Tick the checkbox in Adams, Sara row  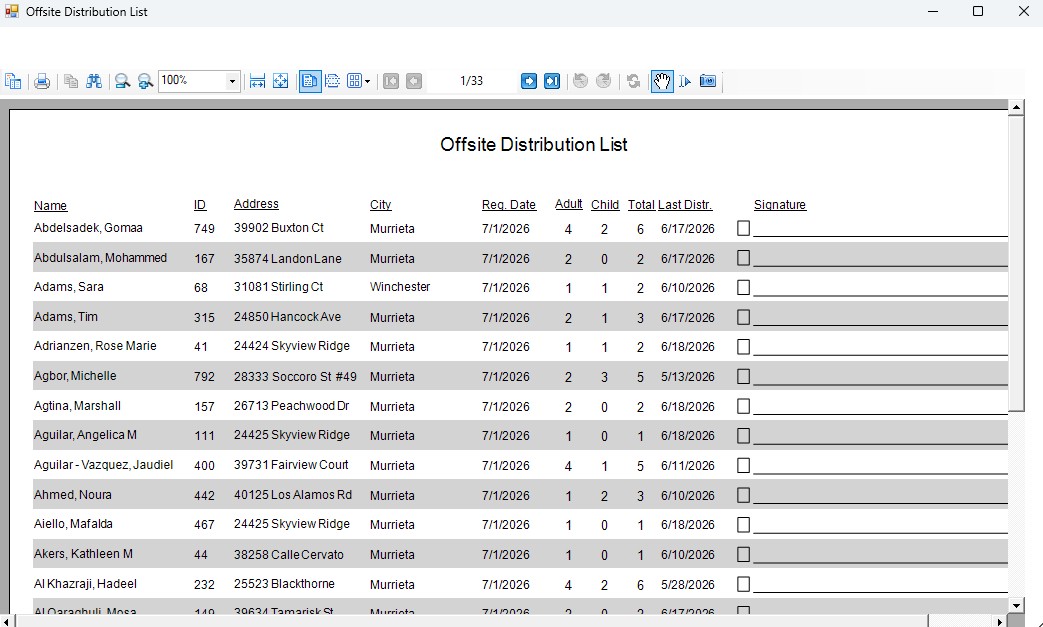[744, 287]
